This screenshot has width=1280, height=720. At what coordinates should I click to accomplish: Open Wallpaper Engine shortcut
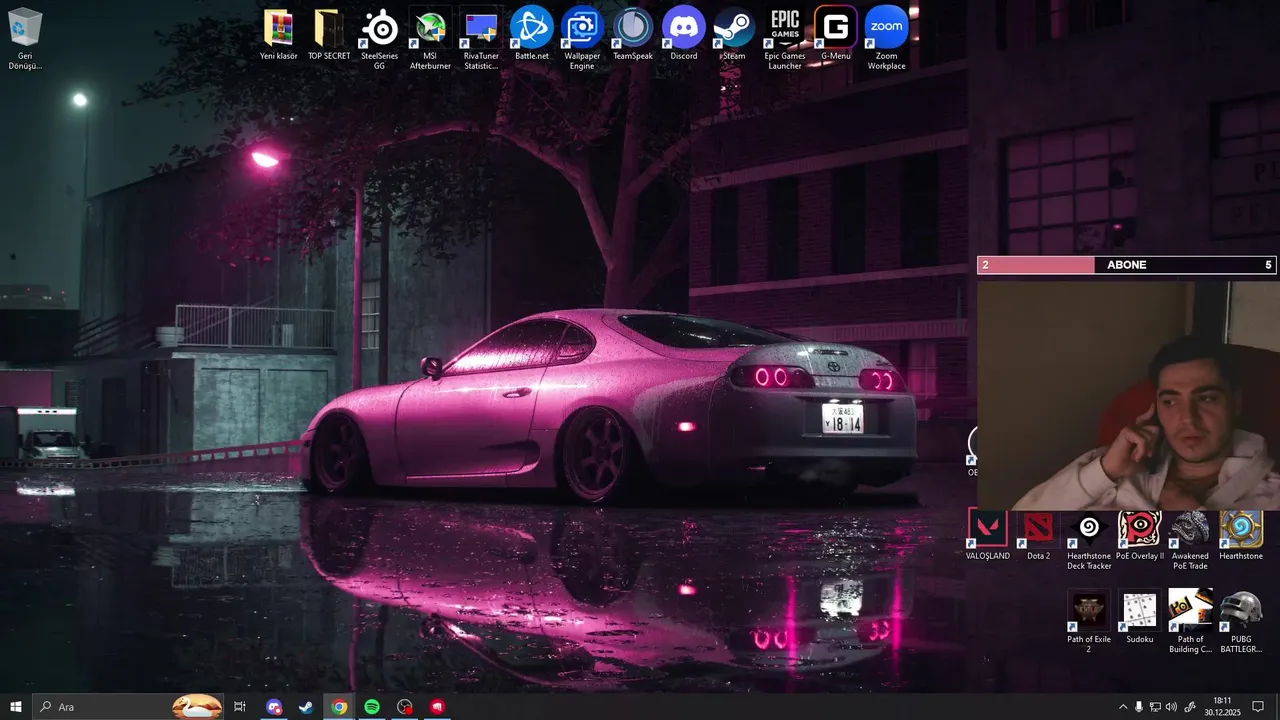(582, 39)
